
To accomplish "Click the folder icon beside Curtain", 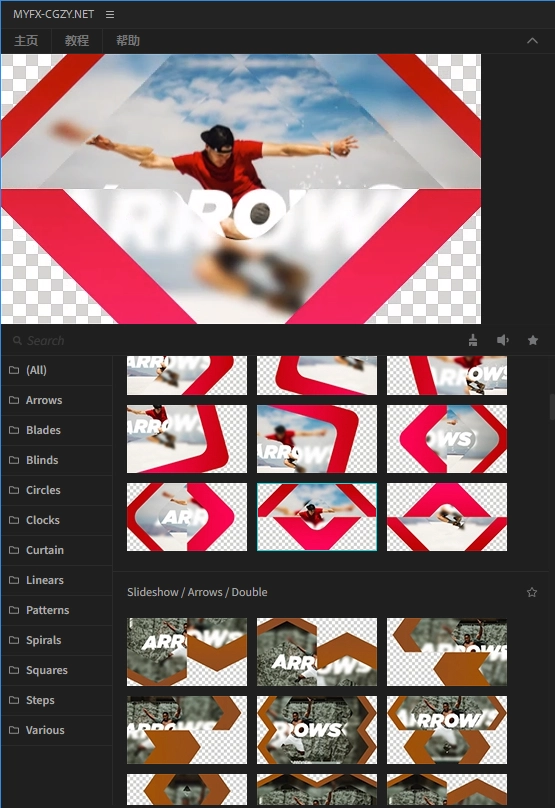I will coord(14,550).
